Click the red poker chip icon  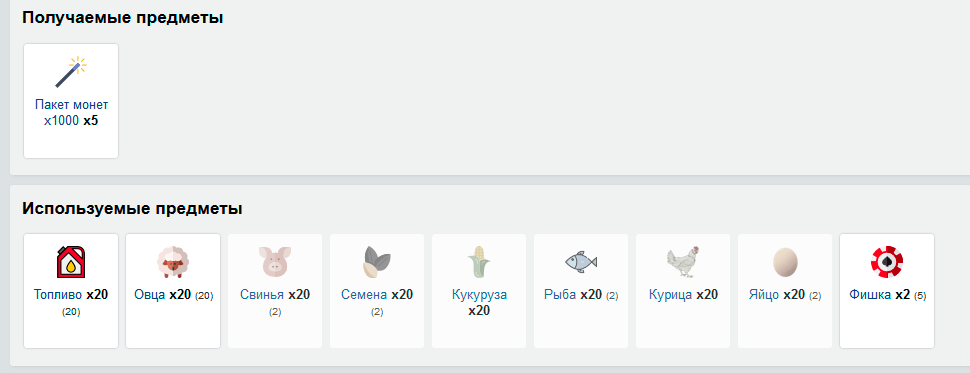click(886, 262)
